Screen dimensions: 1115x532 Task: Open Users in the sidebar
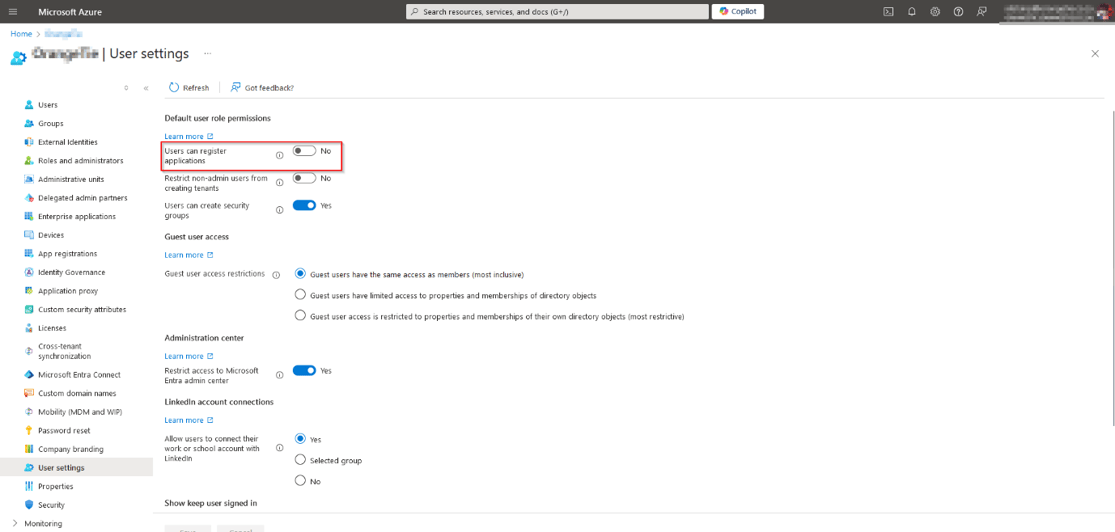click(x=48, y=105)
